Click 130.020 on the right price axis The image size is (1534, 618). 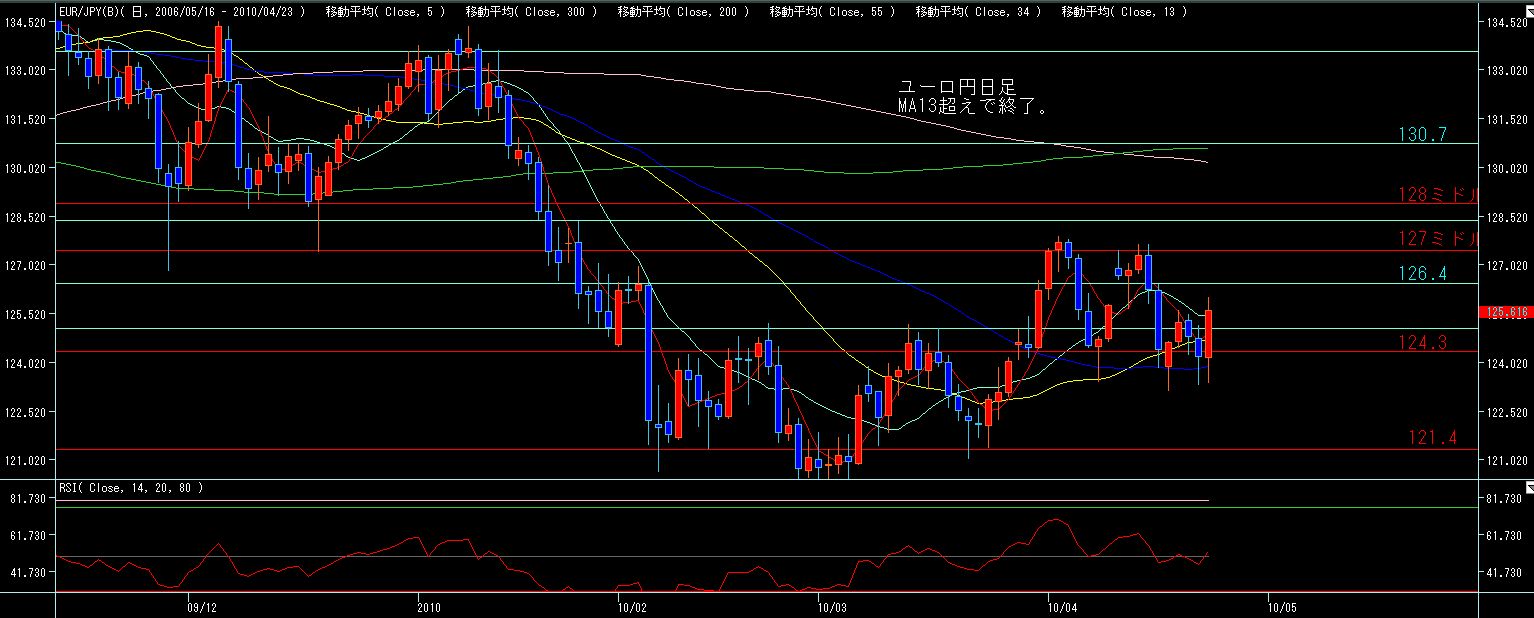[1507, 169]
